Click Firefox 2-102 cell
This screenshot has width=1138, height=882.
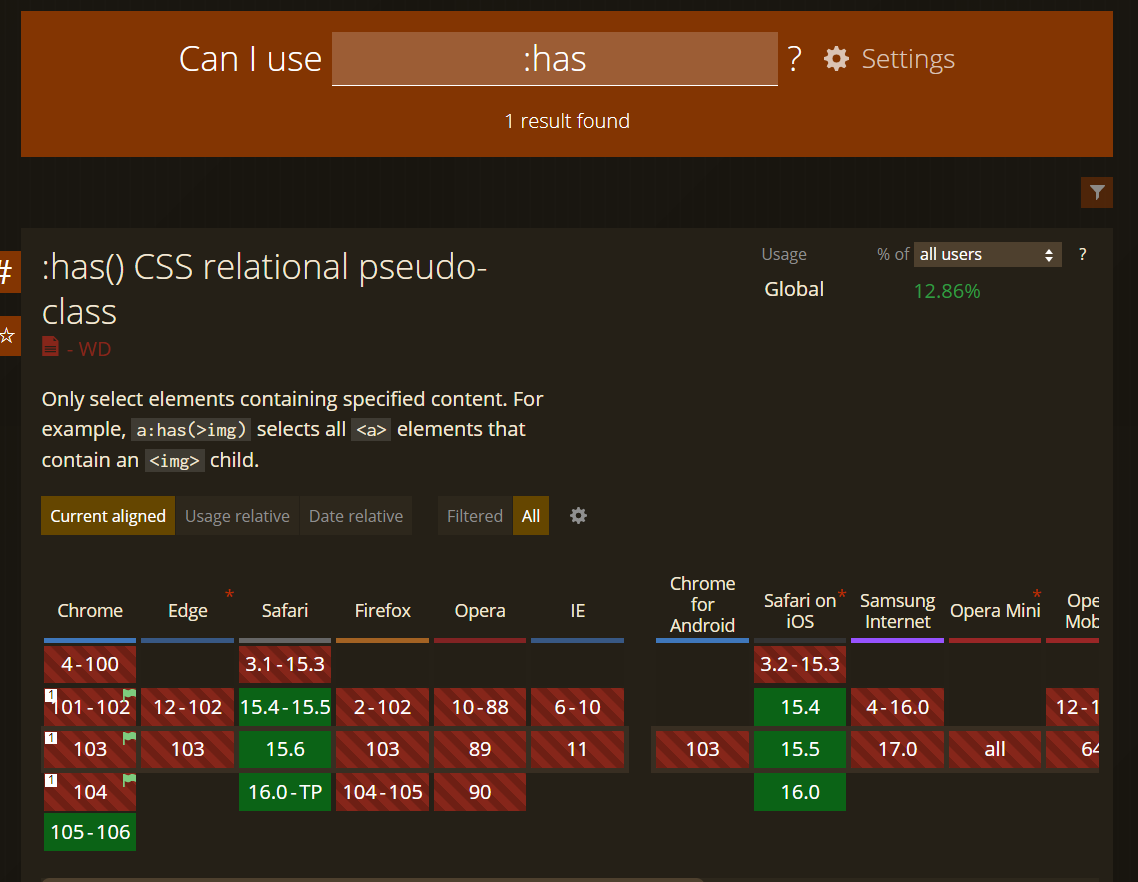click(382, 707)
